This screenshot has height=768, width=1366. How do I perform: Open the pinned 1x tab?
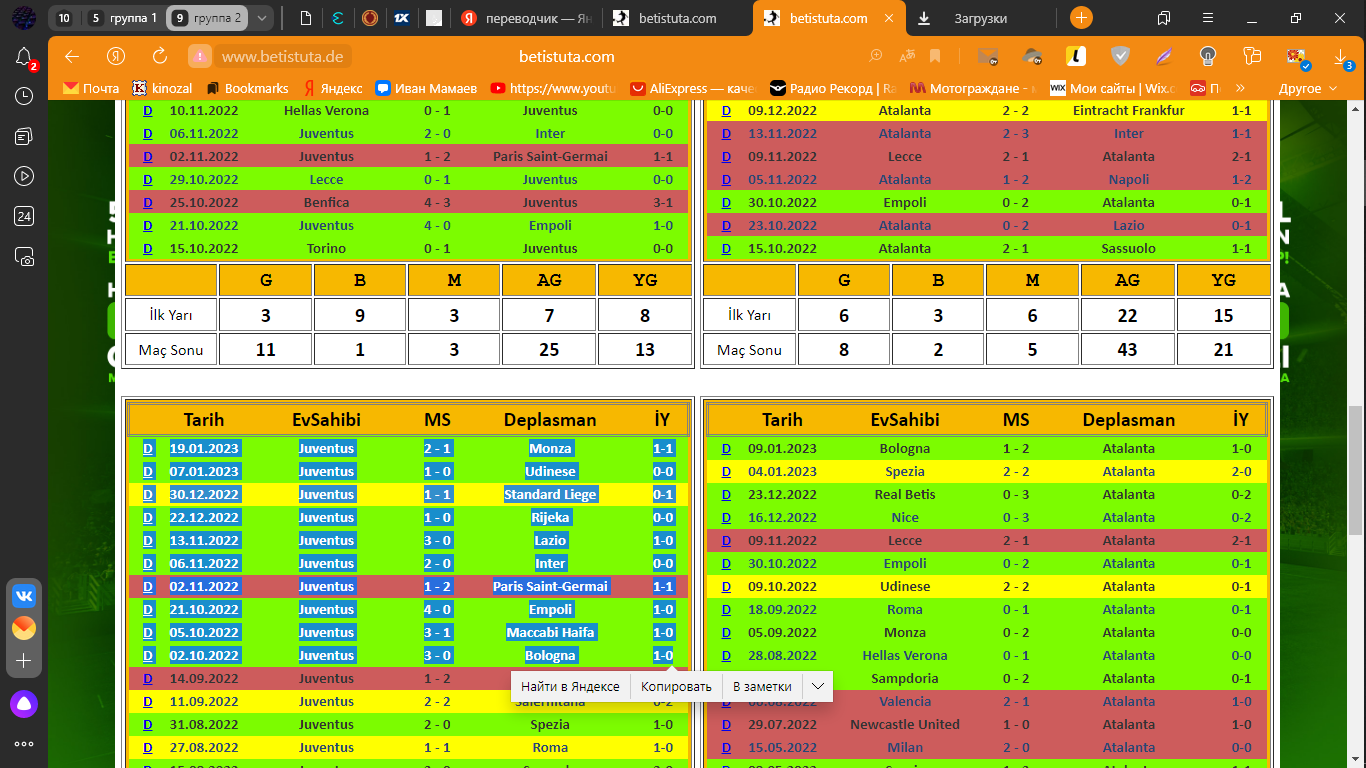pyautogui.click(x=401, y=18)
